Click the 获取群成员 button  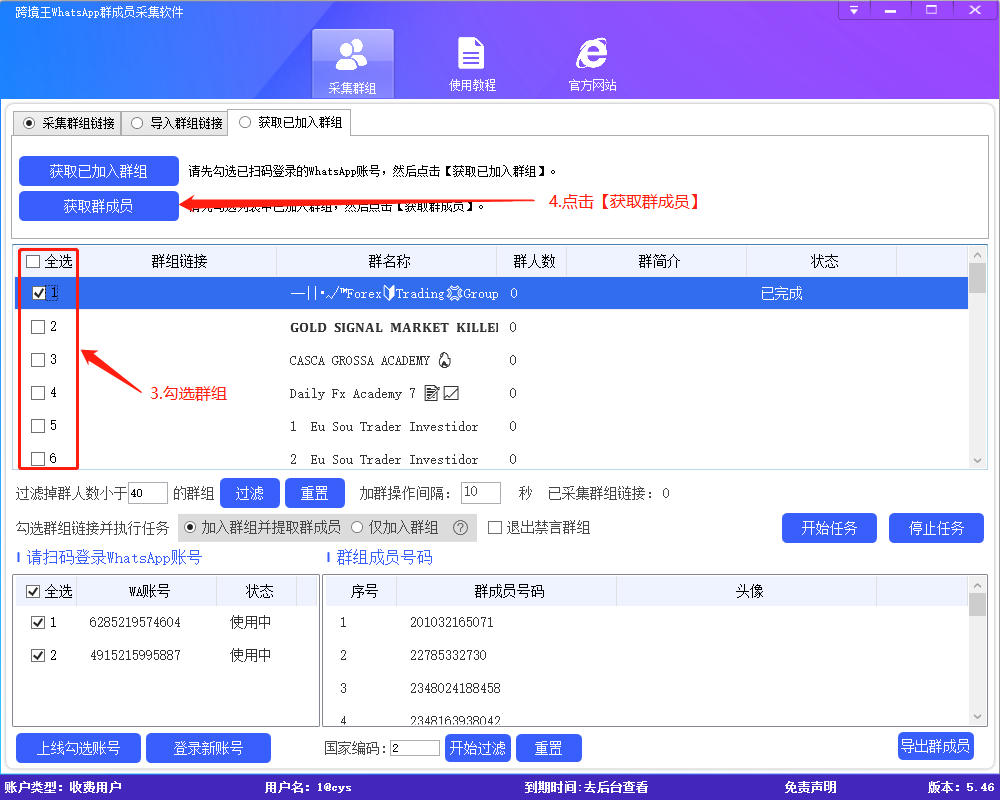(98, 206)
